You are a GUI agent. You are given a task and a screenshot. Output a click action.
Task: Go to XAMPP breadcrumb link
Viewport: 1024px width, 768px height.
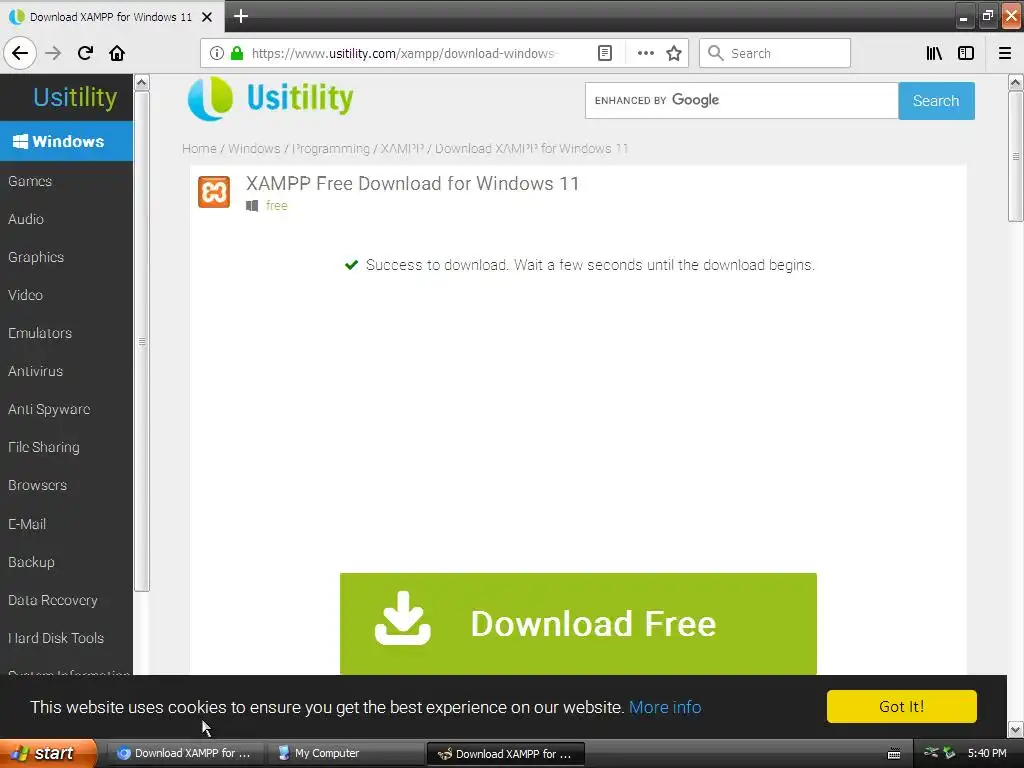coord(402,148)
